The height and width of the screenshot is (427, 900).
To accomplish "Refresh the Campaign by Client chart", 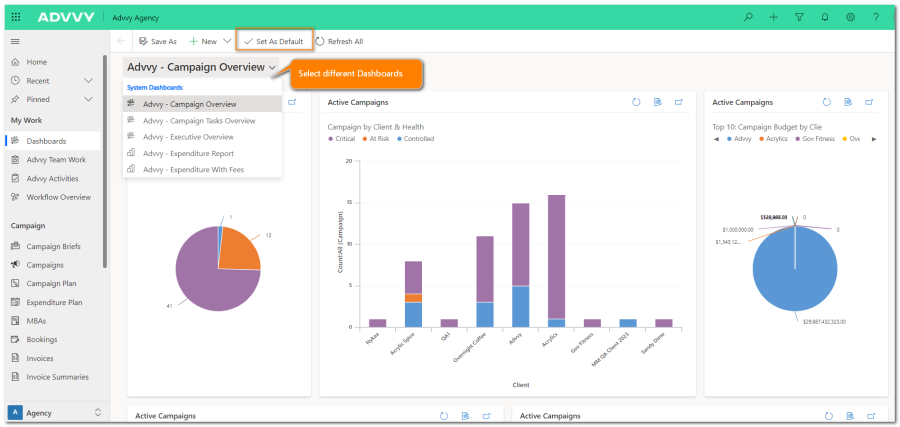I will click(x=636, y=102).
